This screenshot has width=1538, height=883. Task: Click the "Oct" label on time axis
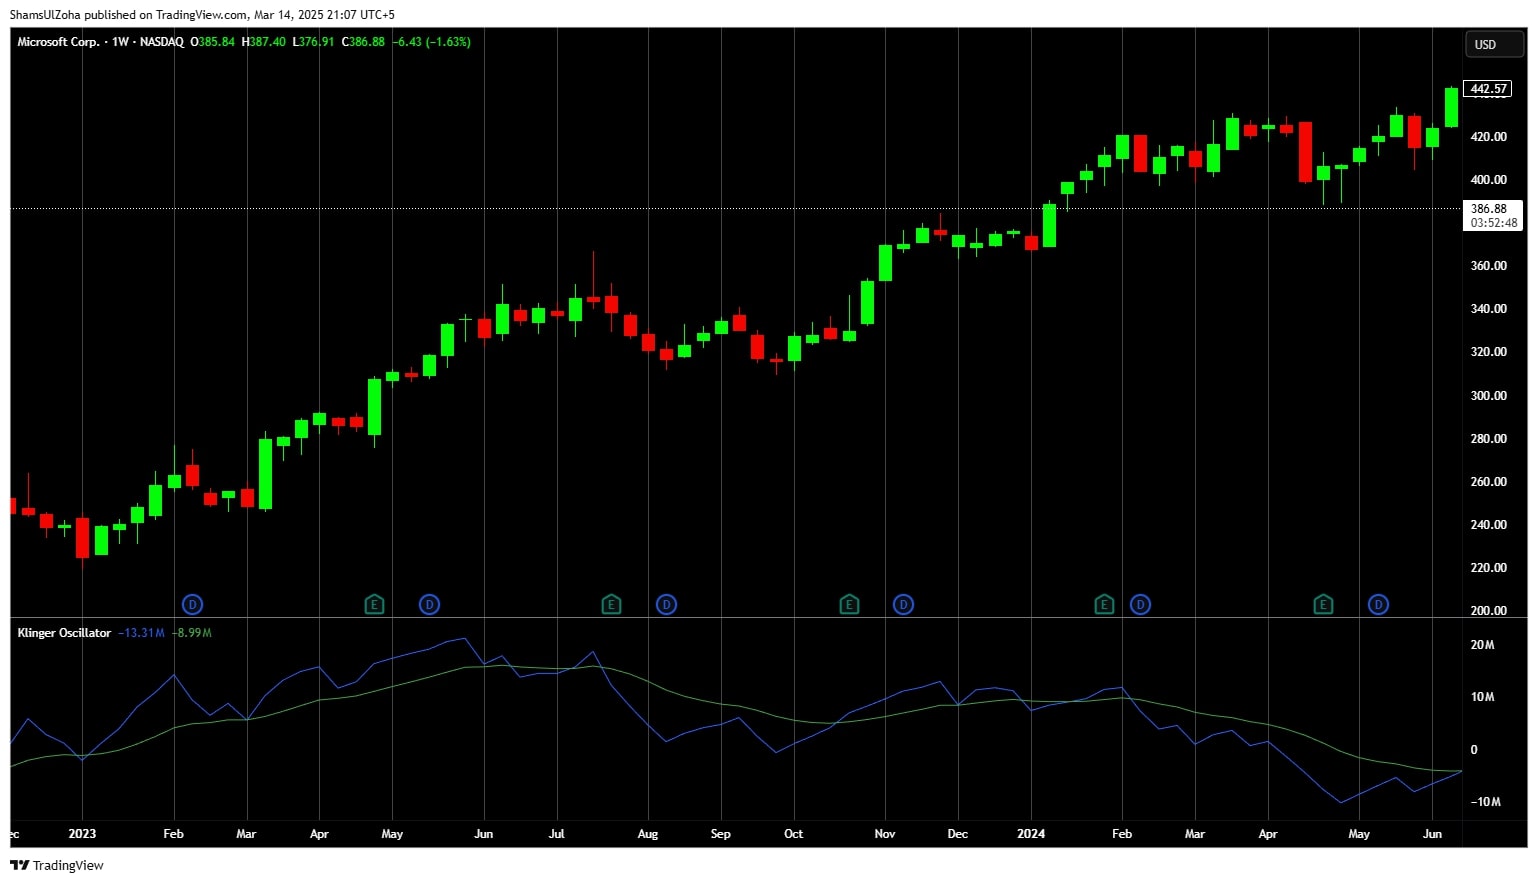pyautogui.click(x=793, y=834)
